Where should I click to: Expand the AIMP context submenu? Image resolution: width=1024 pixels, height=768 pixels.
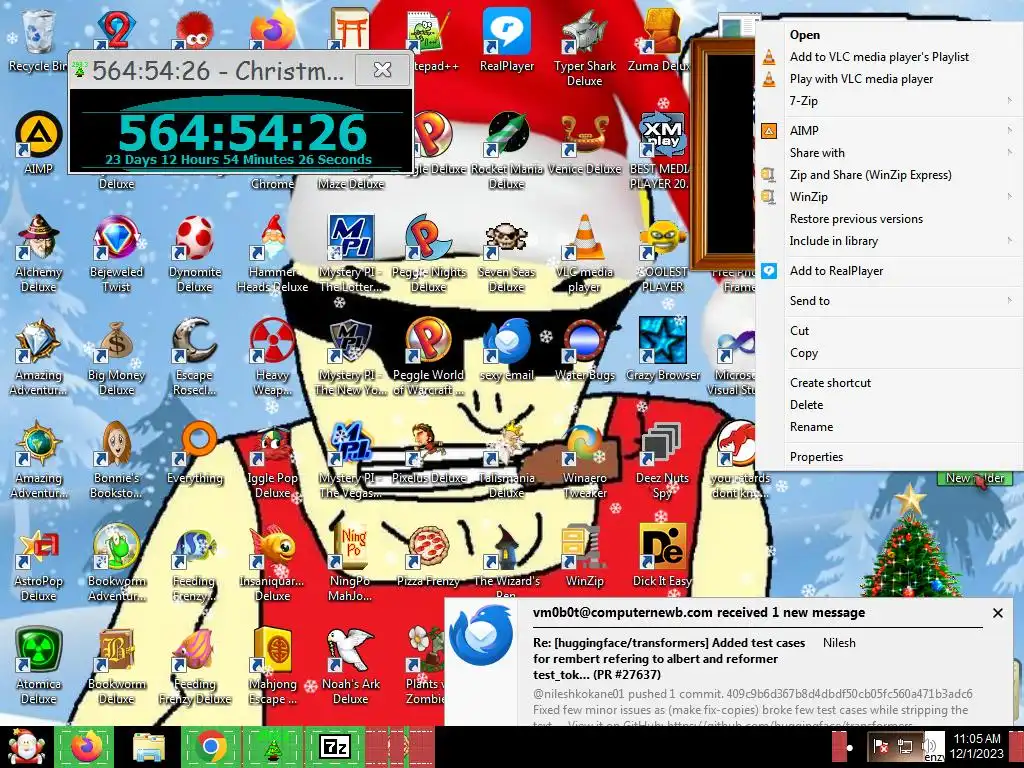click(x=889, y=131)
